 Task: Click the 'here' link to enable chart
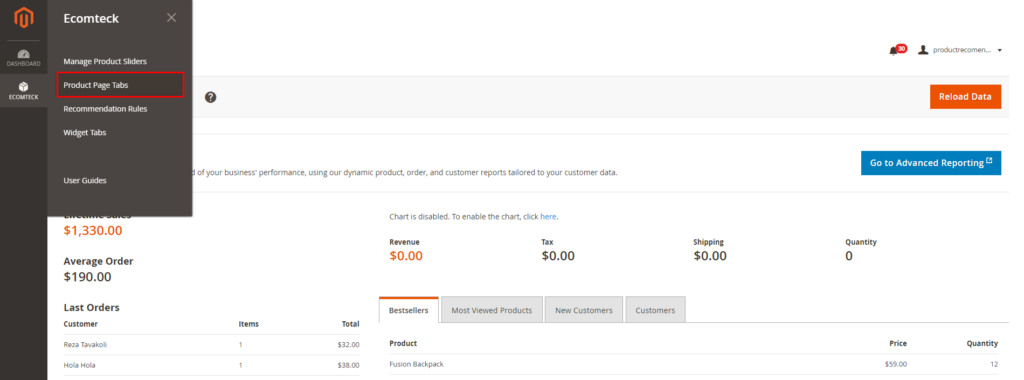pos(548,216)
